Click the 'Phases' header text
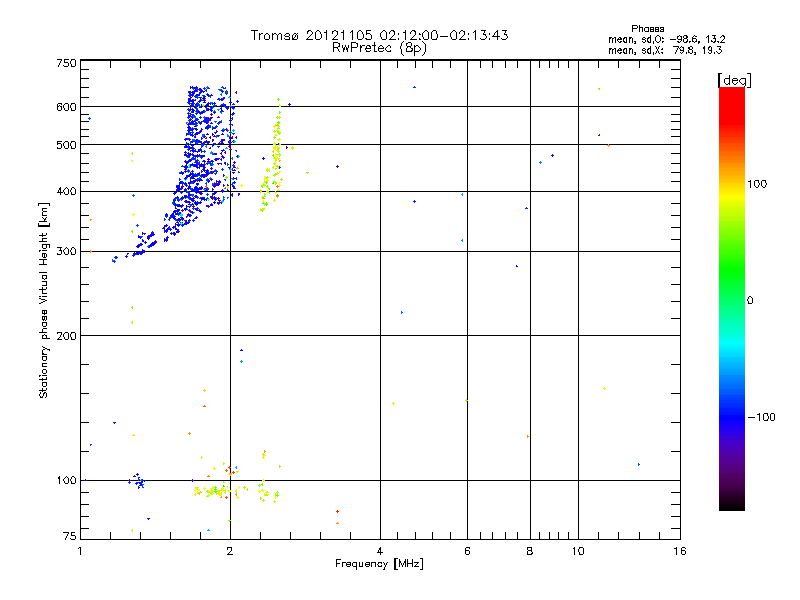The height and width of the screenshot is (600, 800). [647, 29]
